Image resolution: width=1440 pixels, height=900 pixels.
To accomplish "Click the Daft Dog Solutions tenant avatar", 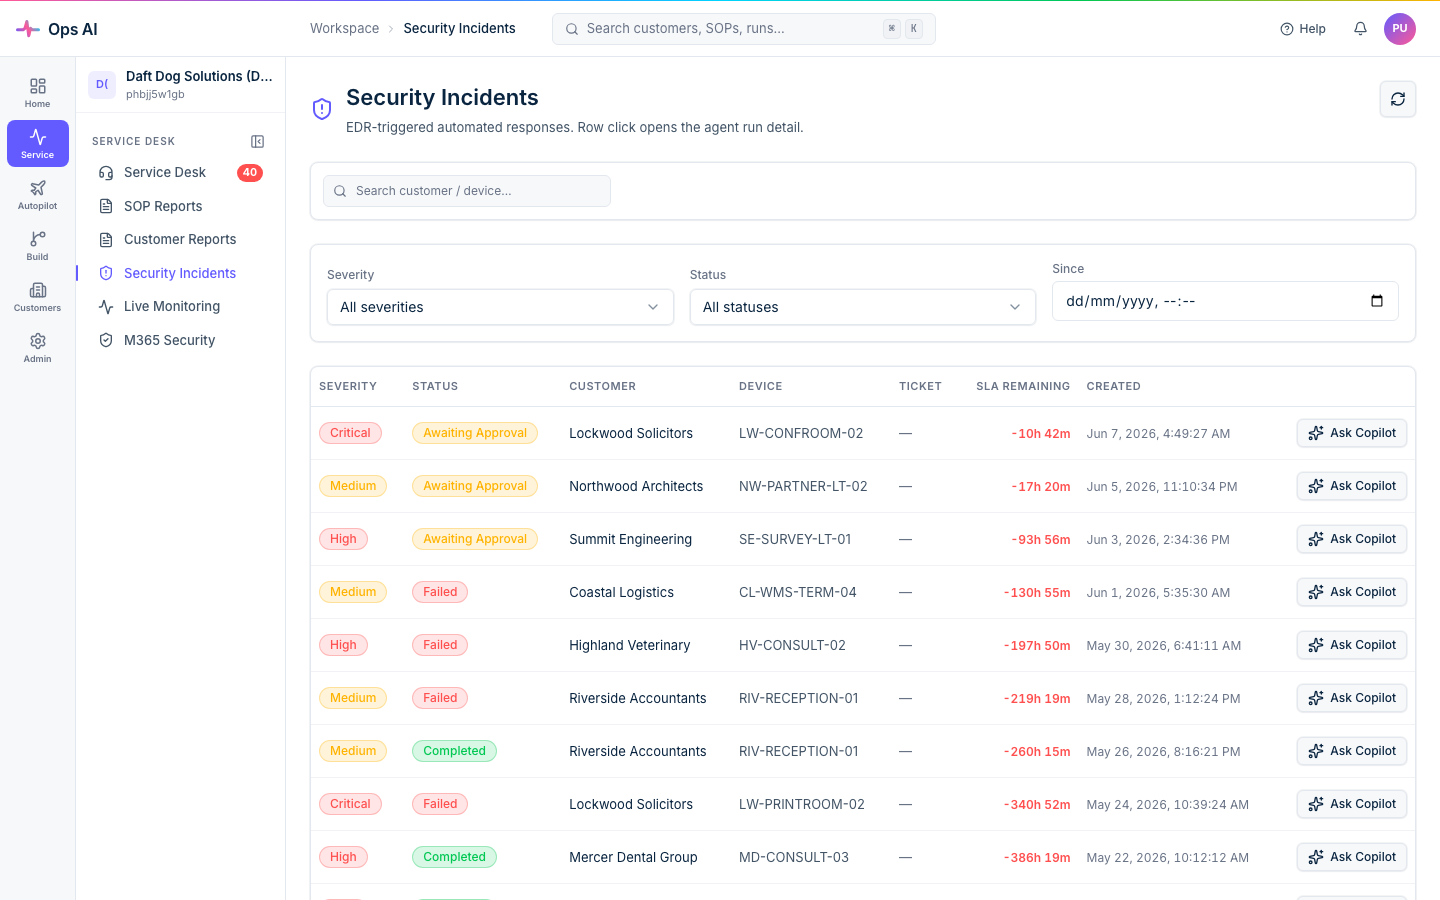I will (102, 85).
